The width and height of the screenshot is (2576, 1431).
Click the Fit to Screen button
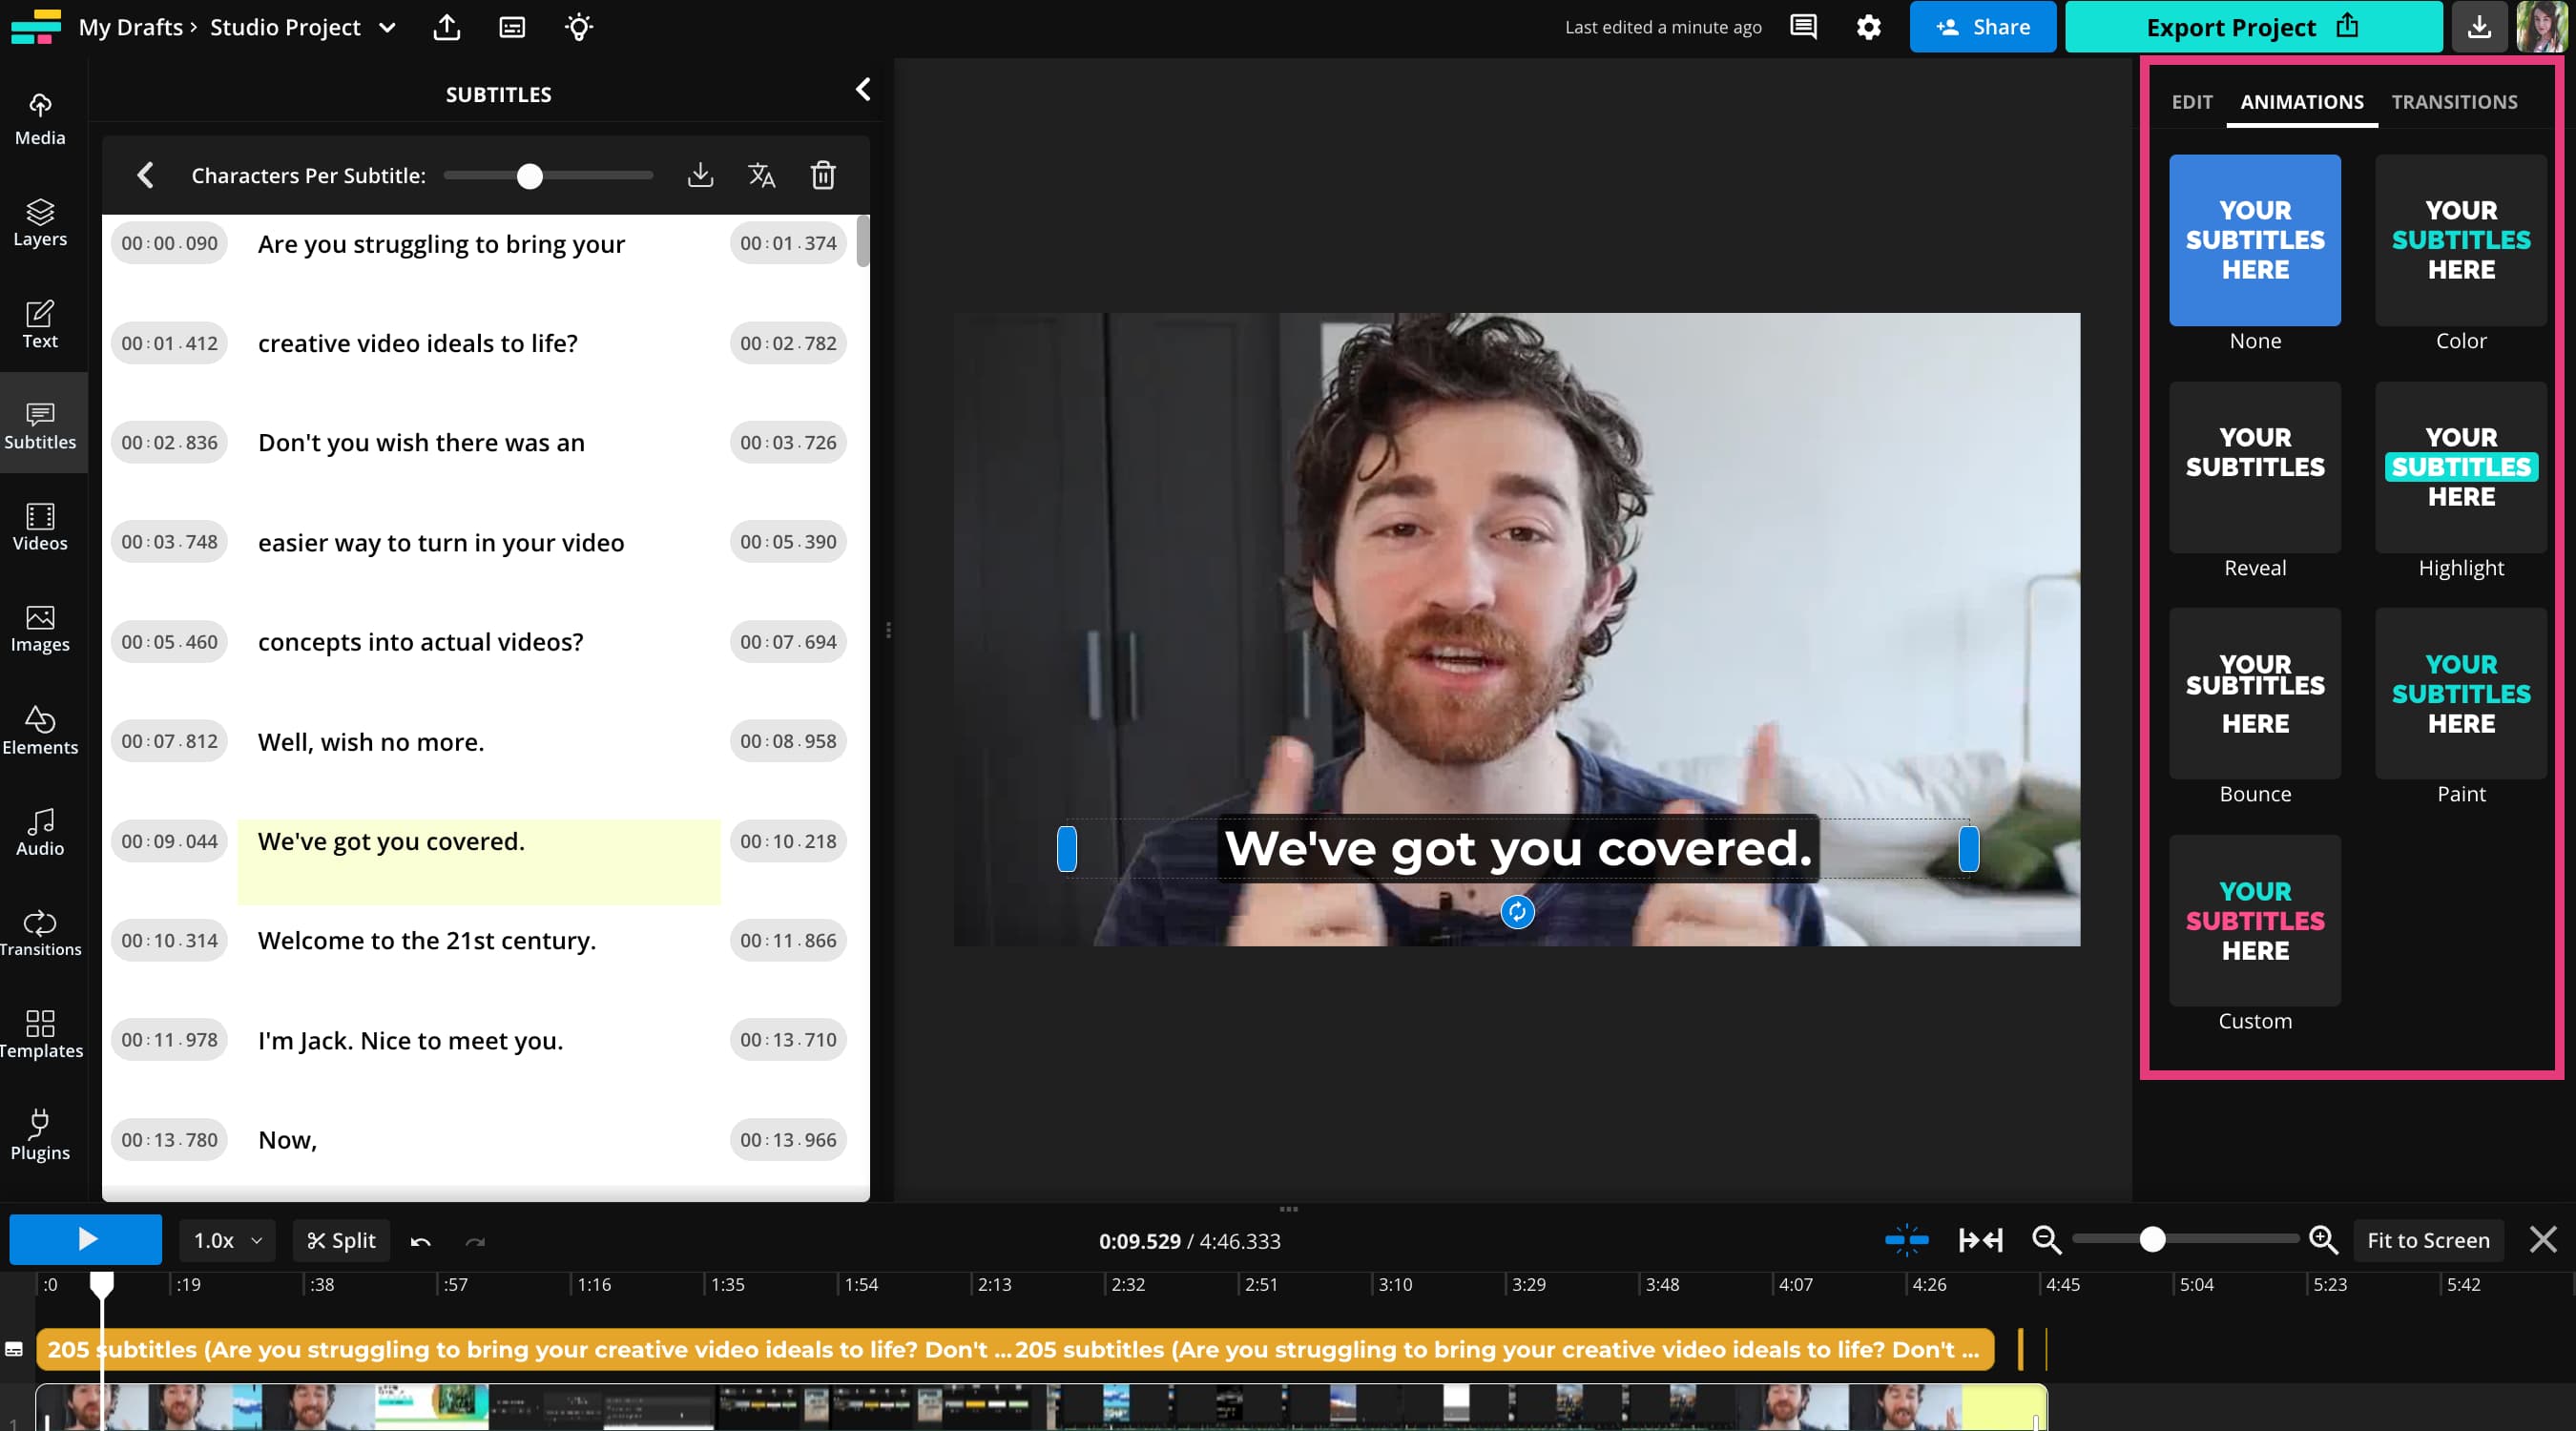click(x=2428, y=1240)
